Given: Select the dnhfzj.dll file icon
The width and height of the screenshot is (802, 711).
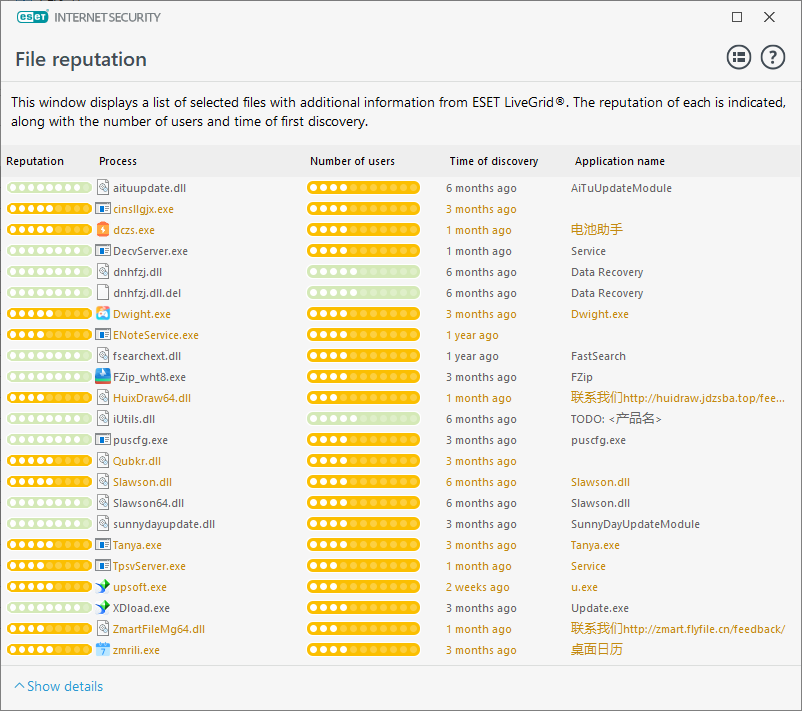Looking at the screenshot, I should (103, 271).
